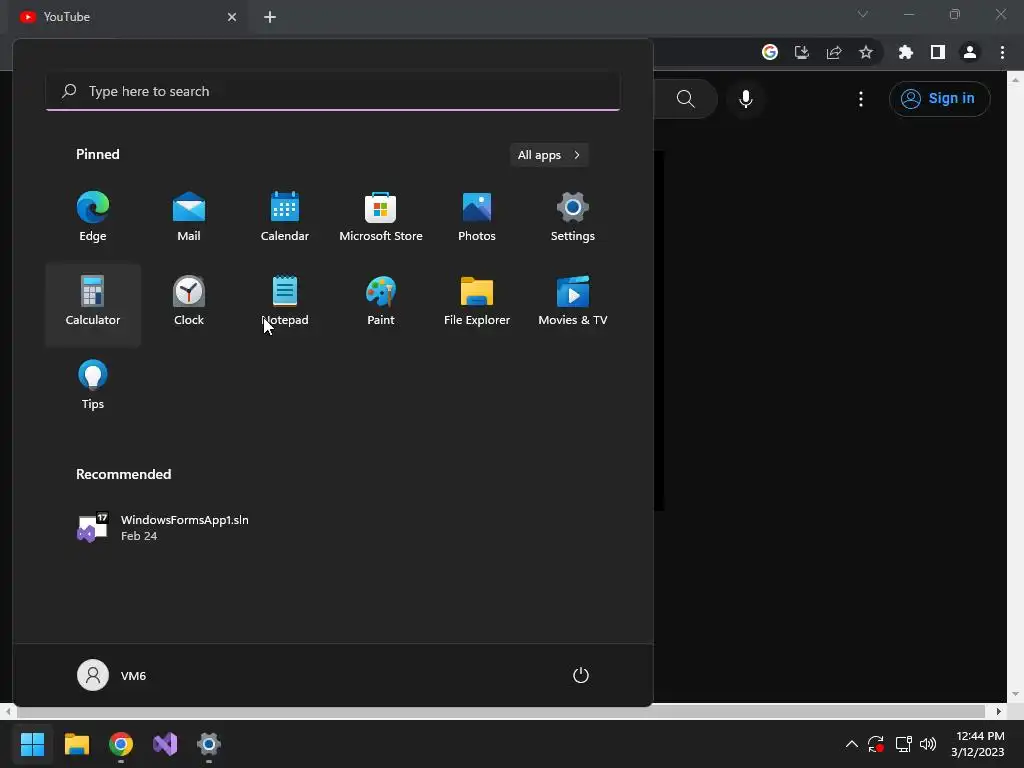Toggle the Chrome side panel
This screenshot has height=768, width=1024.
938,52
